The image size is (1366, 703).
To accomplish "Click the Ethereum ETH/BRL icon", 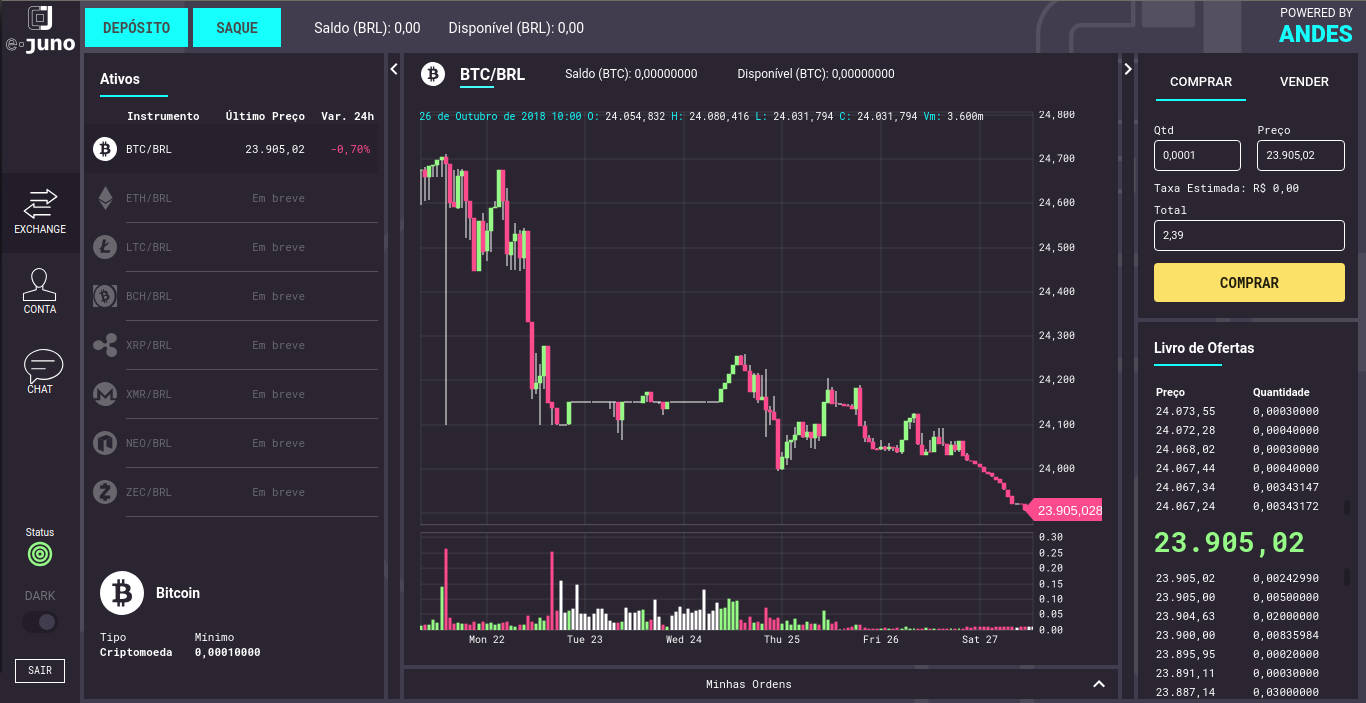I will 105,198.
